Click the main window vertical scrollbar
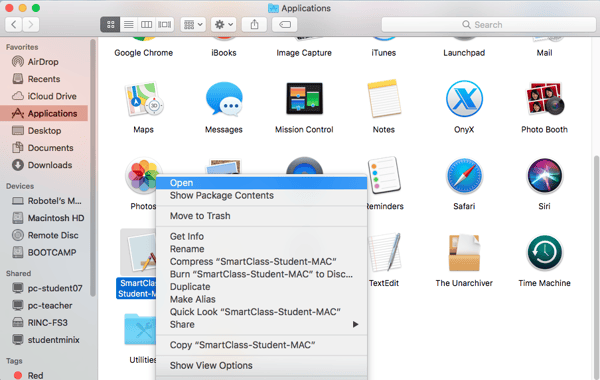 click(x=597, y=268)
